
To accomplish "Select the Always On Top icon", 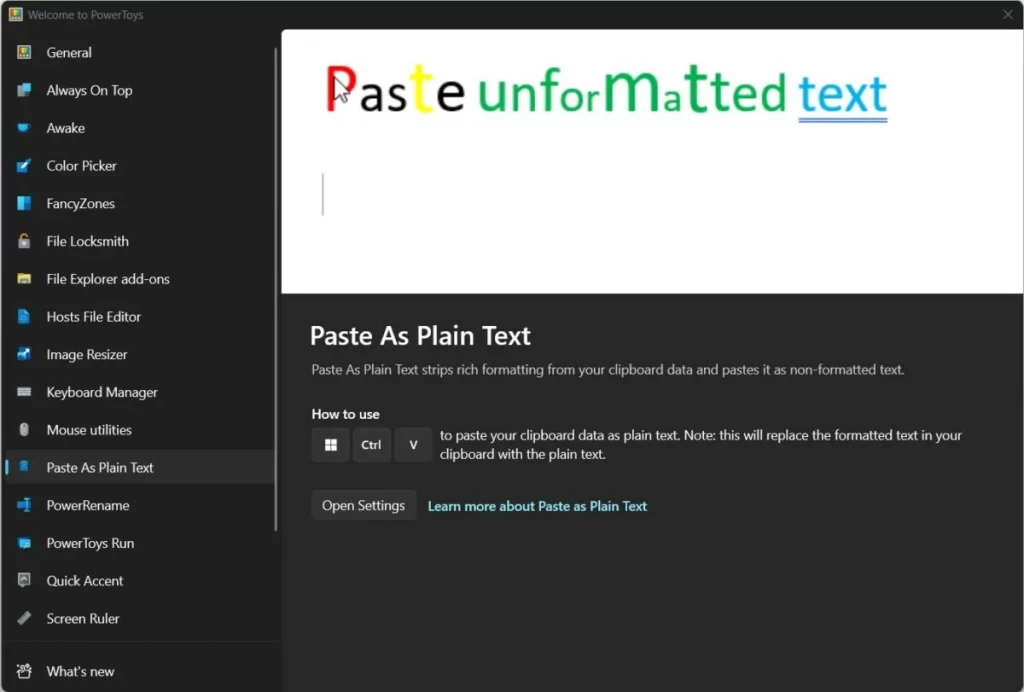I will click(24, 91).
